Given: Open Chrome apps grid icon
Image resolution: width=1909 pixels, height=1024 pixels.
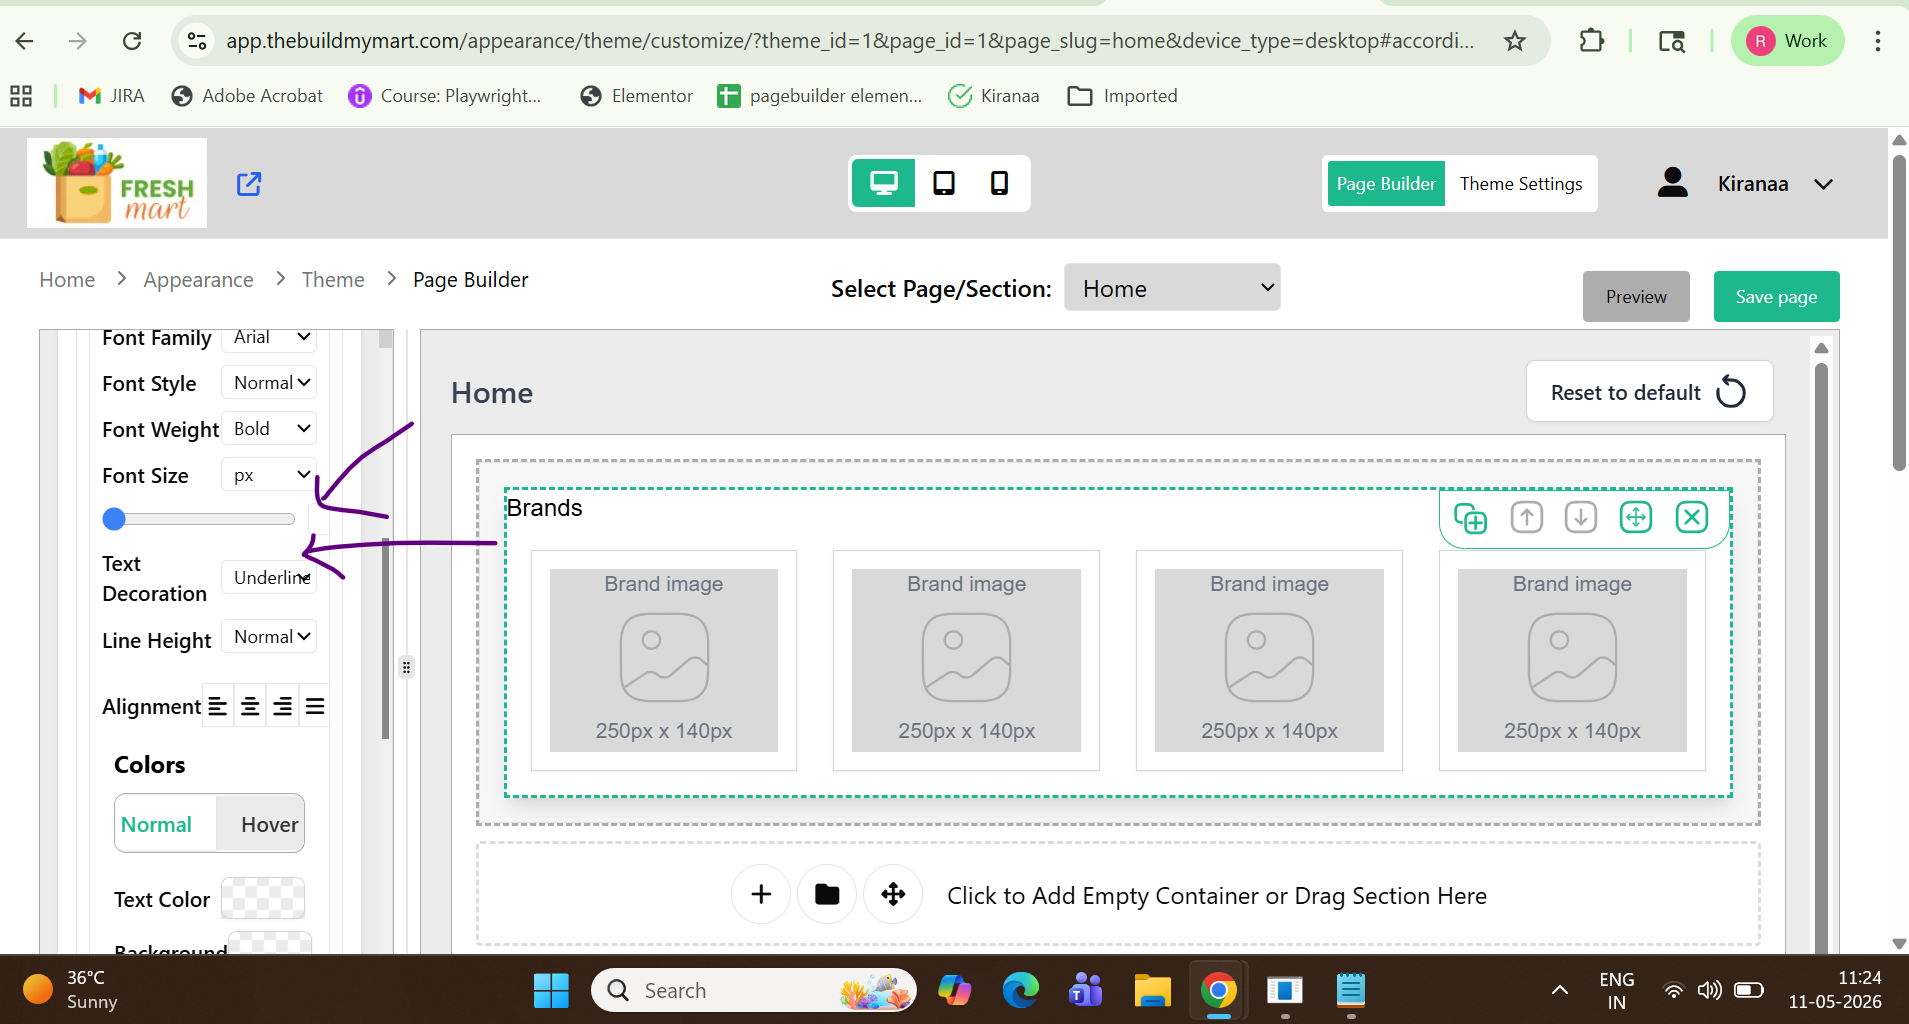Looking at the screenshot, I should click(x=21, y=96).
